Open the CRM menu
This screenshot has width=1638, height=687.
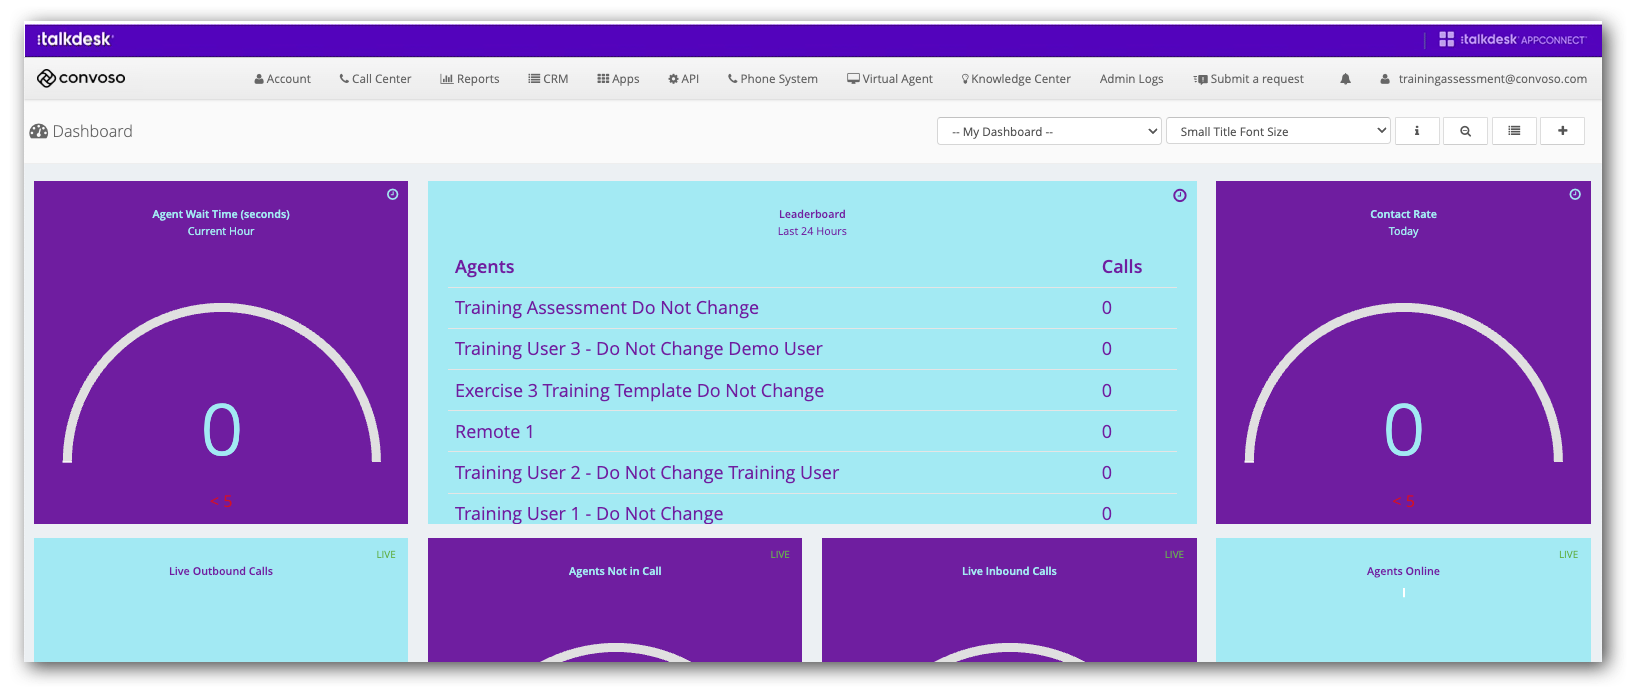[548, 79]
